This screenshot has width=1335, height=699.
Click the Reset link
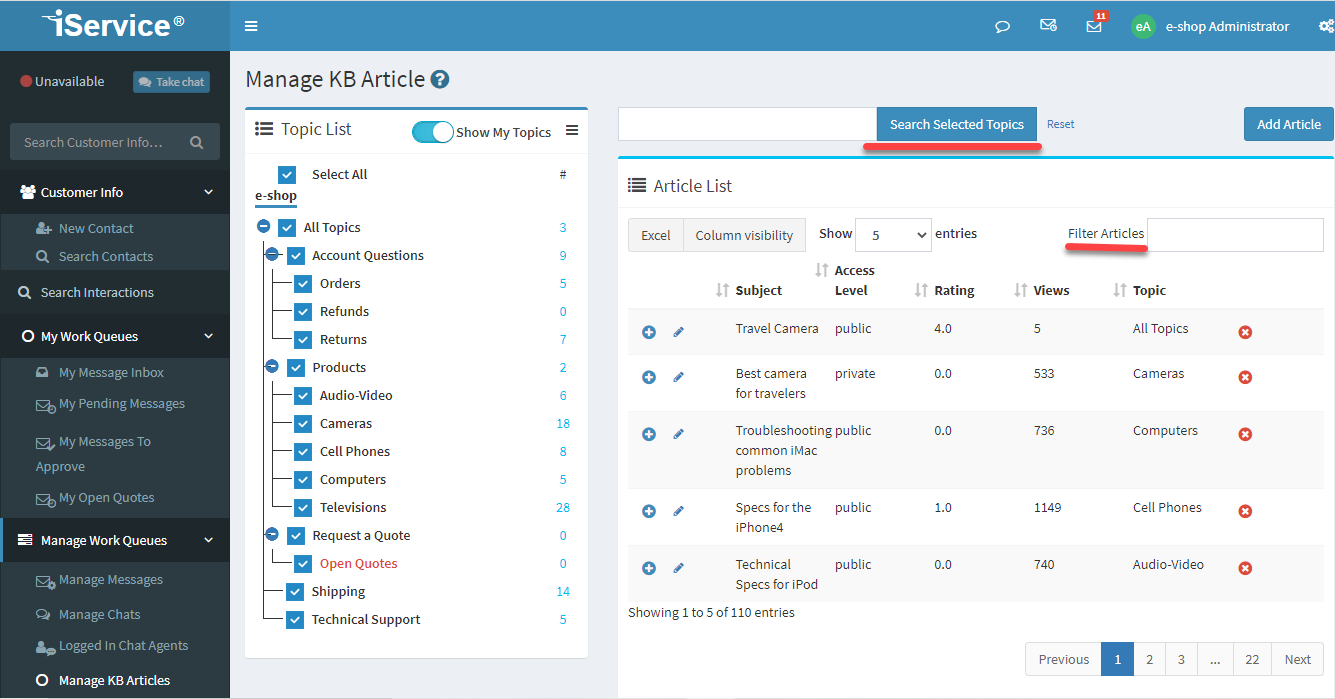click(x=1060, y=124)
